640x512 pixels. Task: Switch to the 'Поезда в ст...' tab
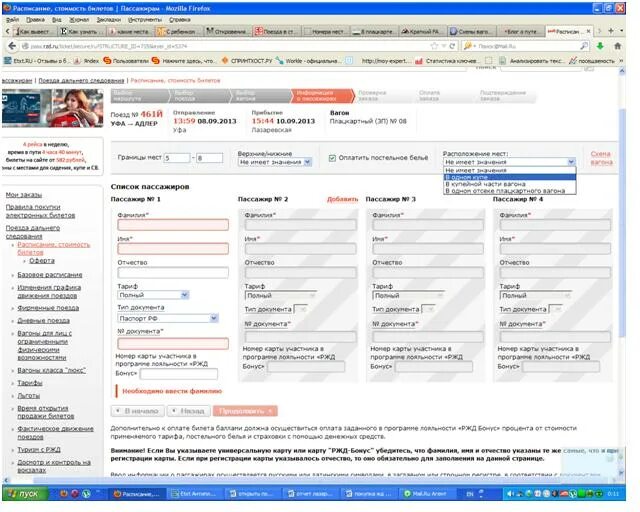(x=276, y=31)
